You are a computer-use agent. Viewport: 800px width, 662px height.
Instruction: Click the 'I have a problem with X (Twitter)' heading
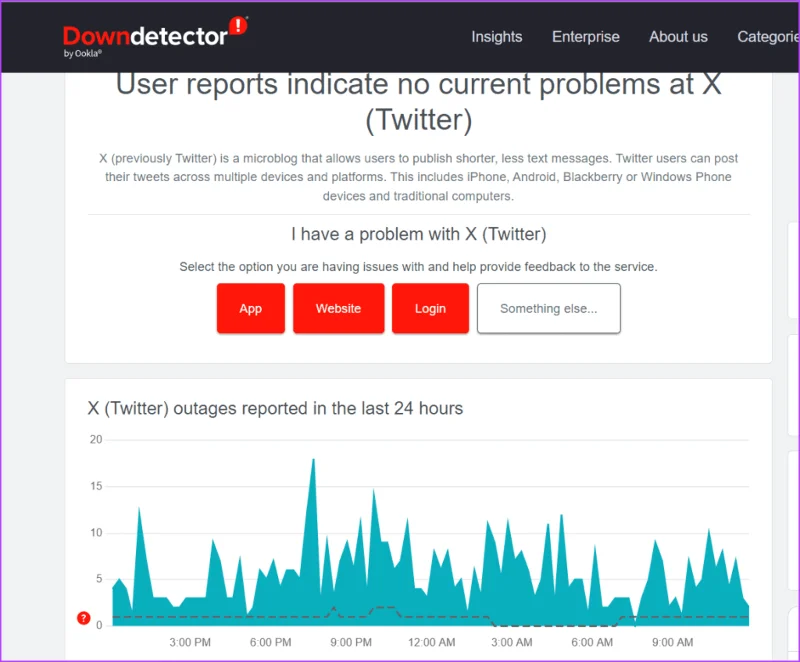(418, 234)
